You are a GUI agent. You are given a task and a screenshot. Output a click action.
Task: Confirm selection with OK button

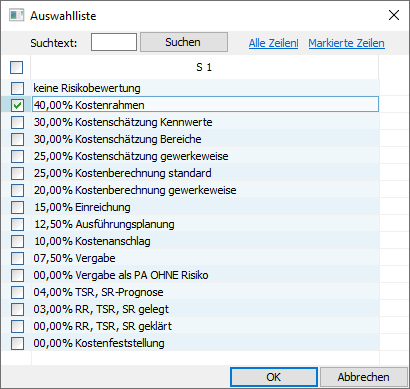[274, 377]
